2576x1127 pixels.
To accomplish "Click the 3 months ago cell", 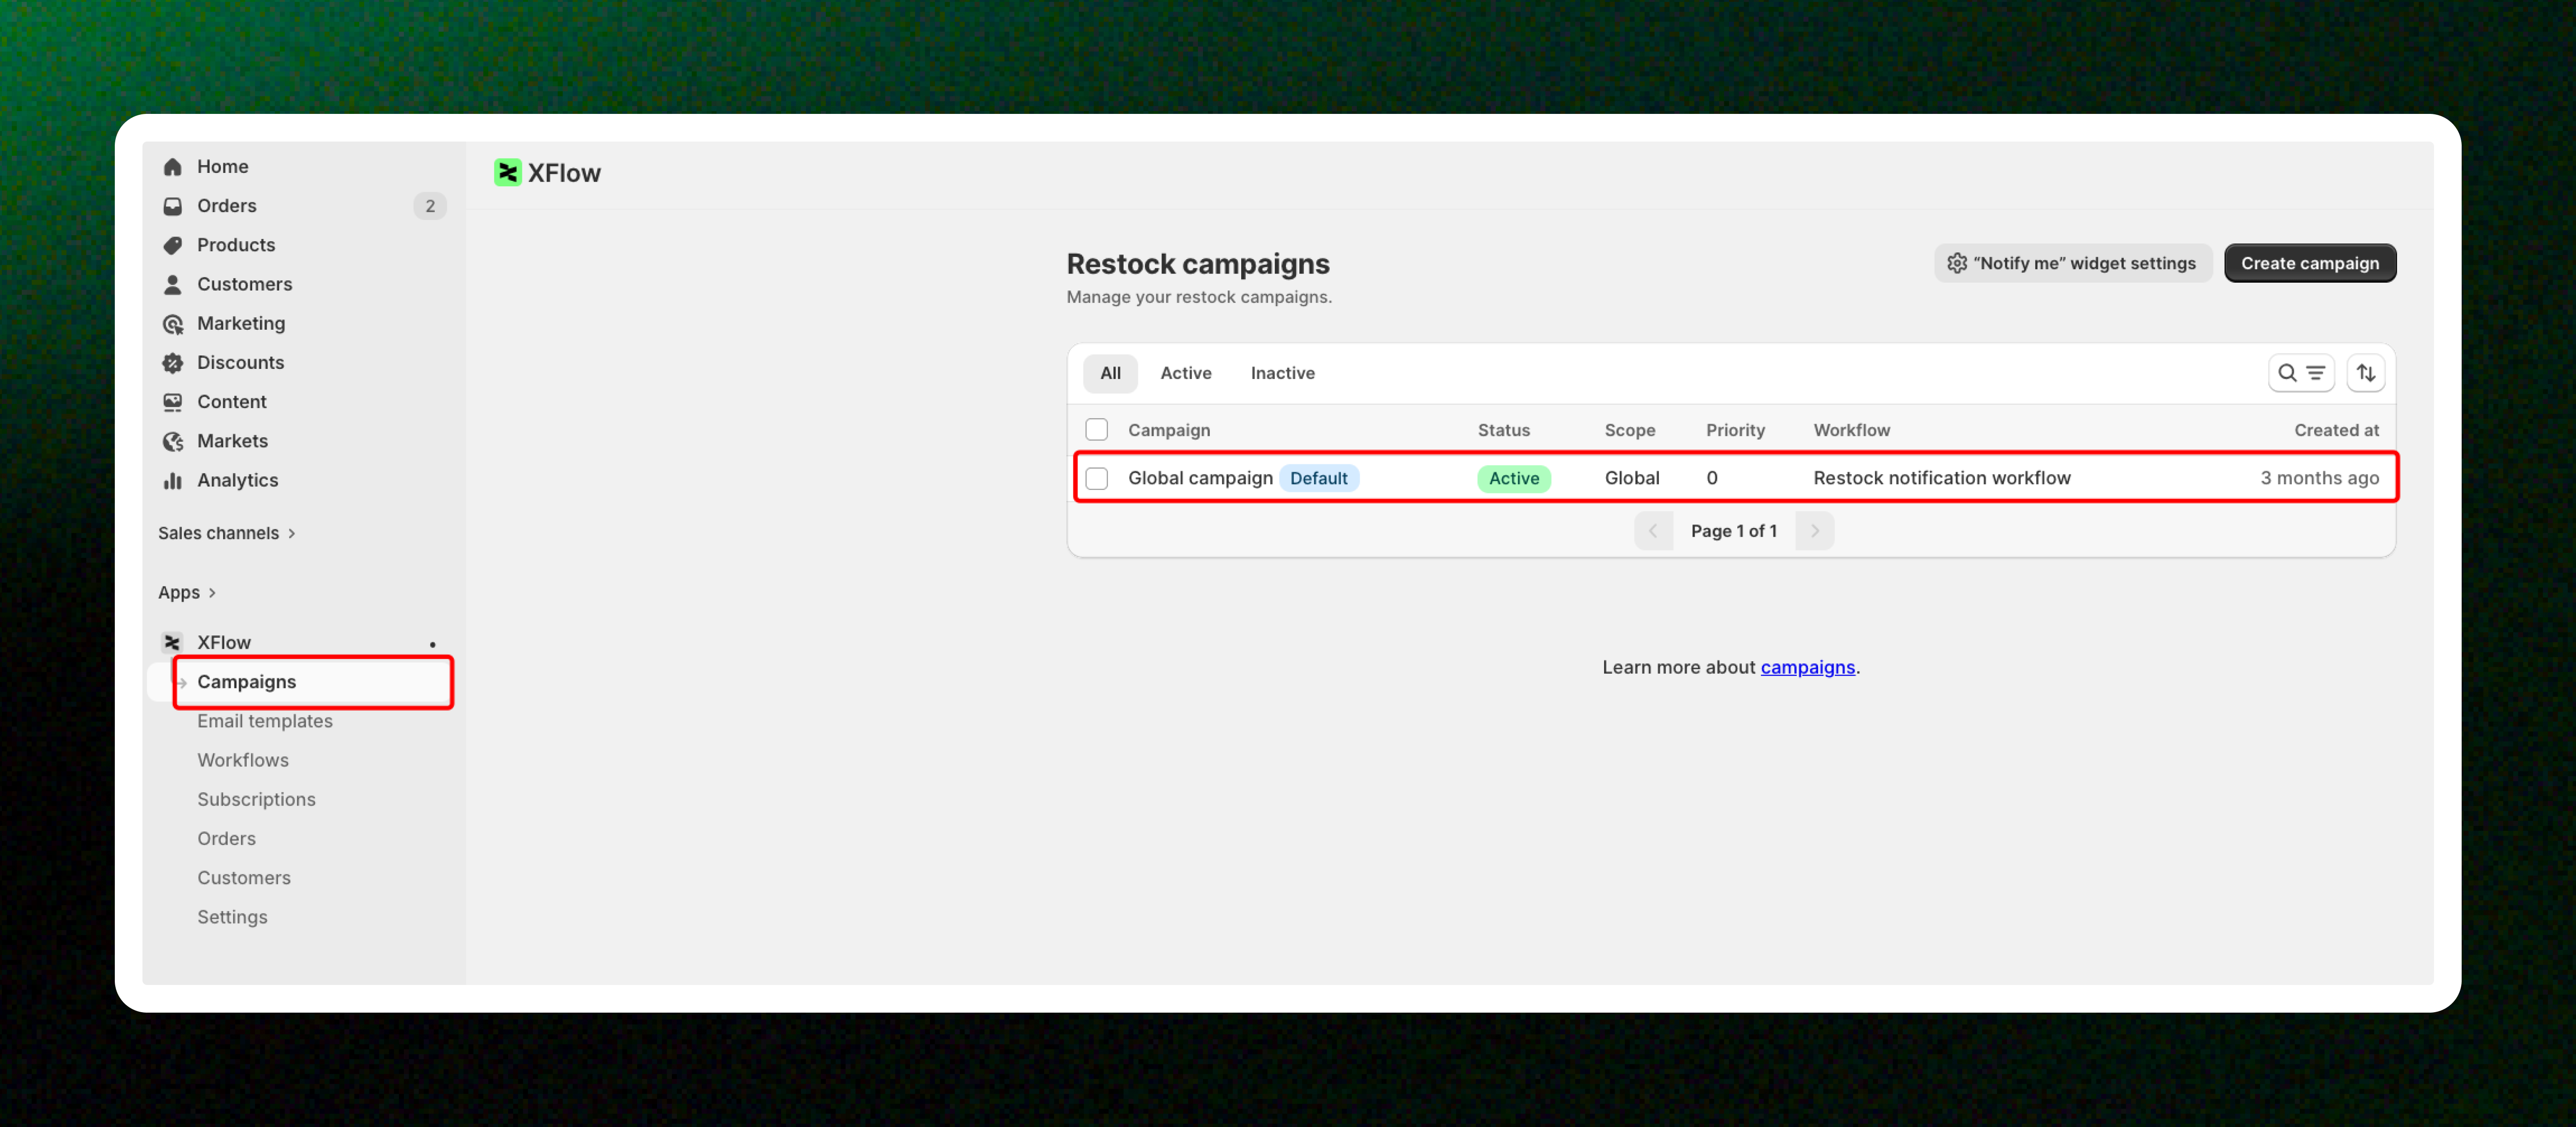I will pyautogui.click(x=2319, y=478).
